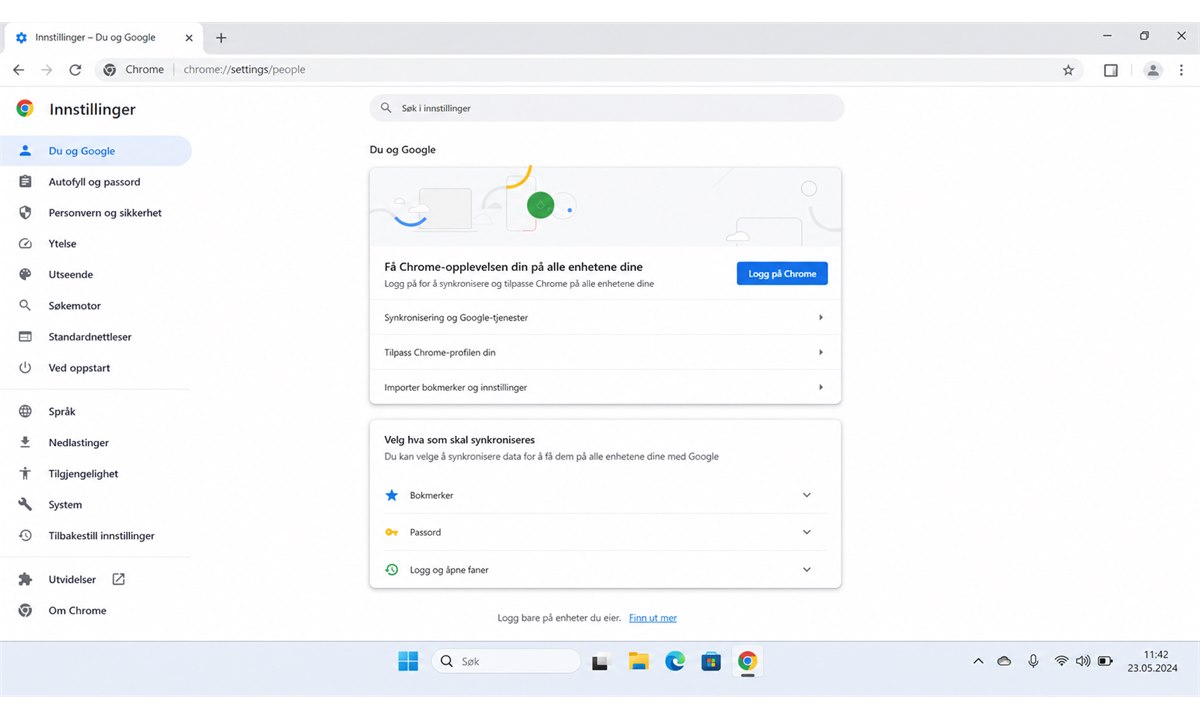
Task: Open File Explorer from taskbar
Action: [638, 661]
